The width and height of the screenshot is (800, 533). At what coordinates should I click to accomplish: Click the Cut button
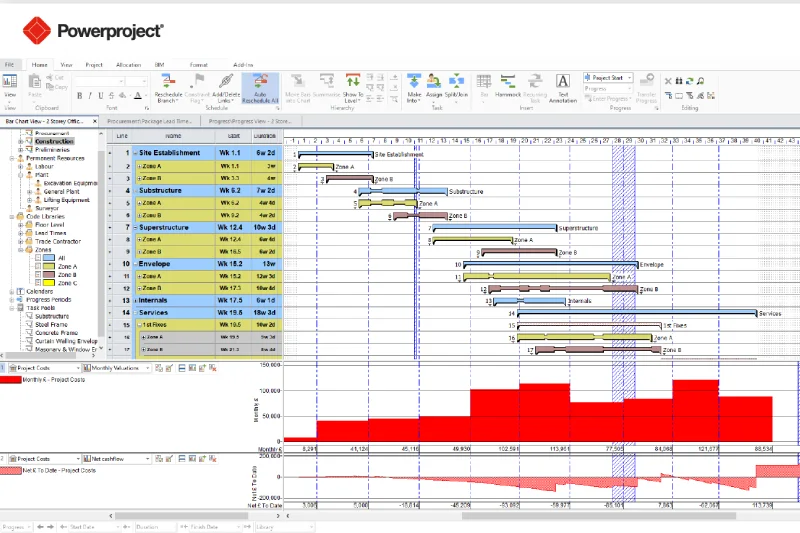pyautogui.click(x=55, y=78)
